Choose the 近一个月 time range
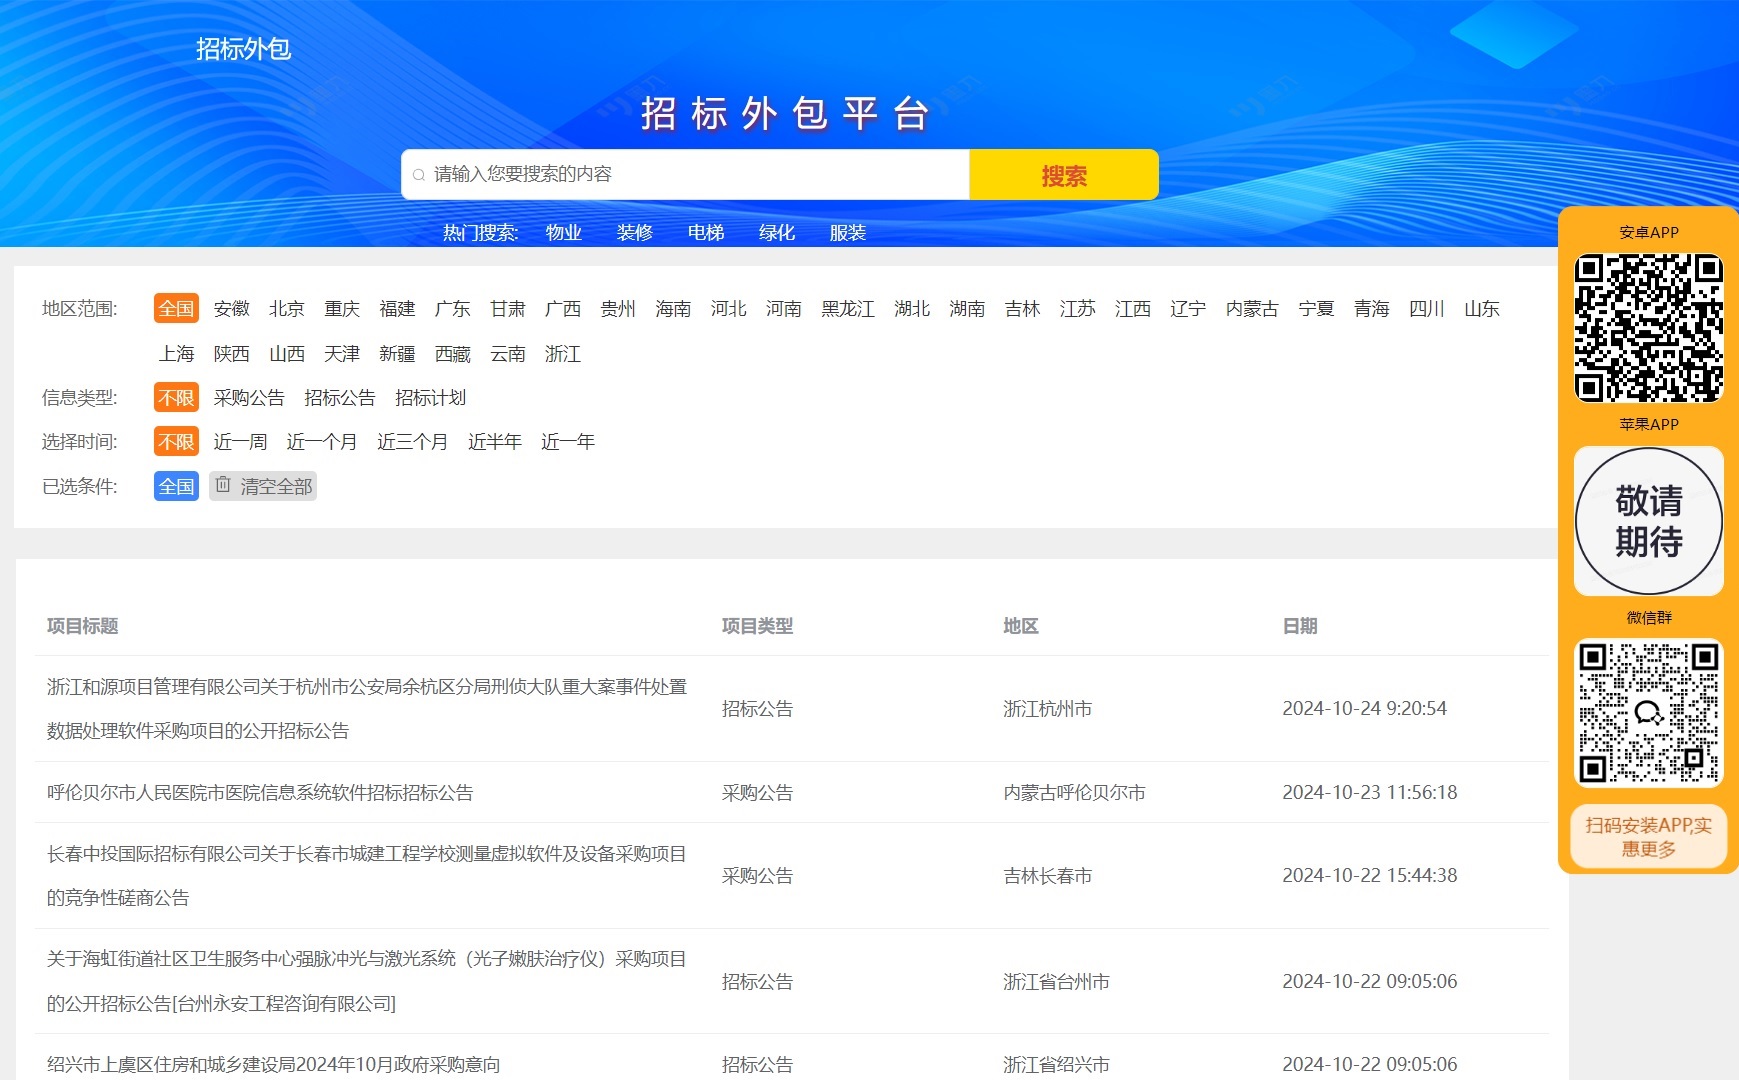Screen dimensions: 1739x1080 pos(321,442)
